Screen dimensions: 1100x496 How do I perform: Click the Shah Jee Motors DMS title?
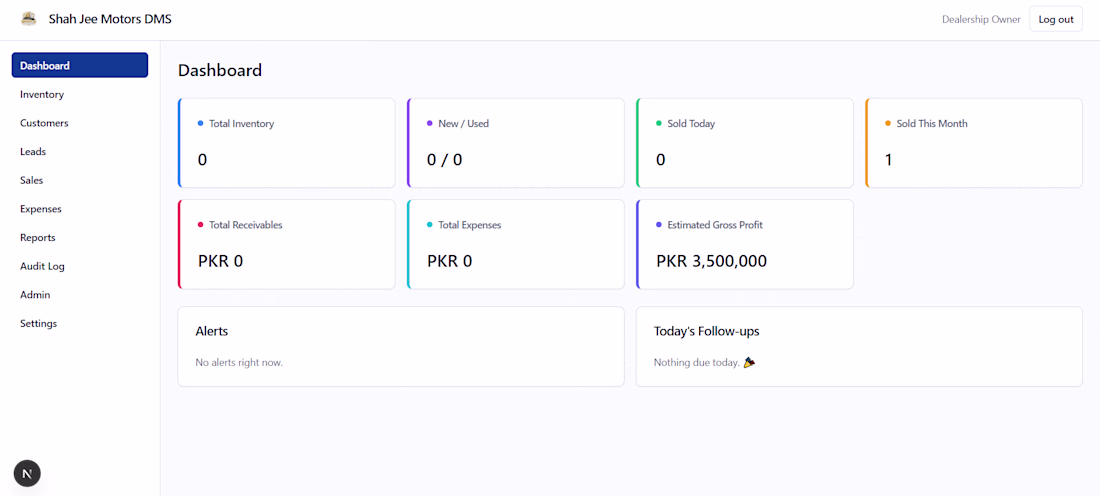coord(110,19)
